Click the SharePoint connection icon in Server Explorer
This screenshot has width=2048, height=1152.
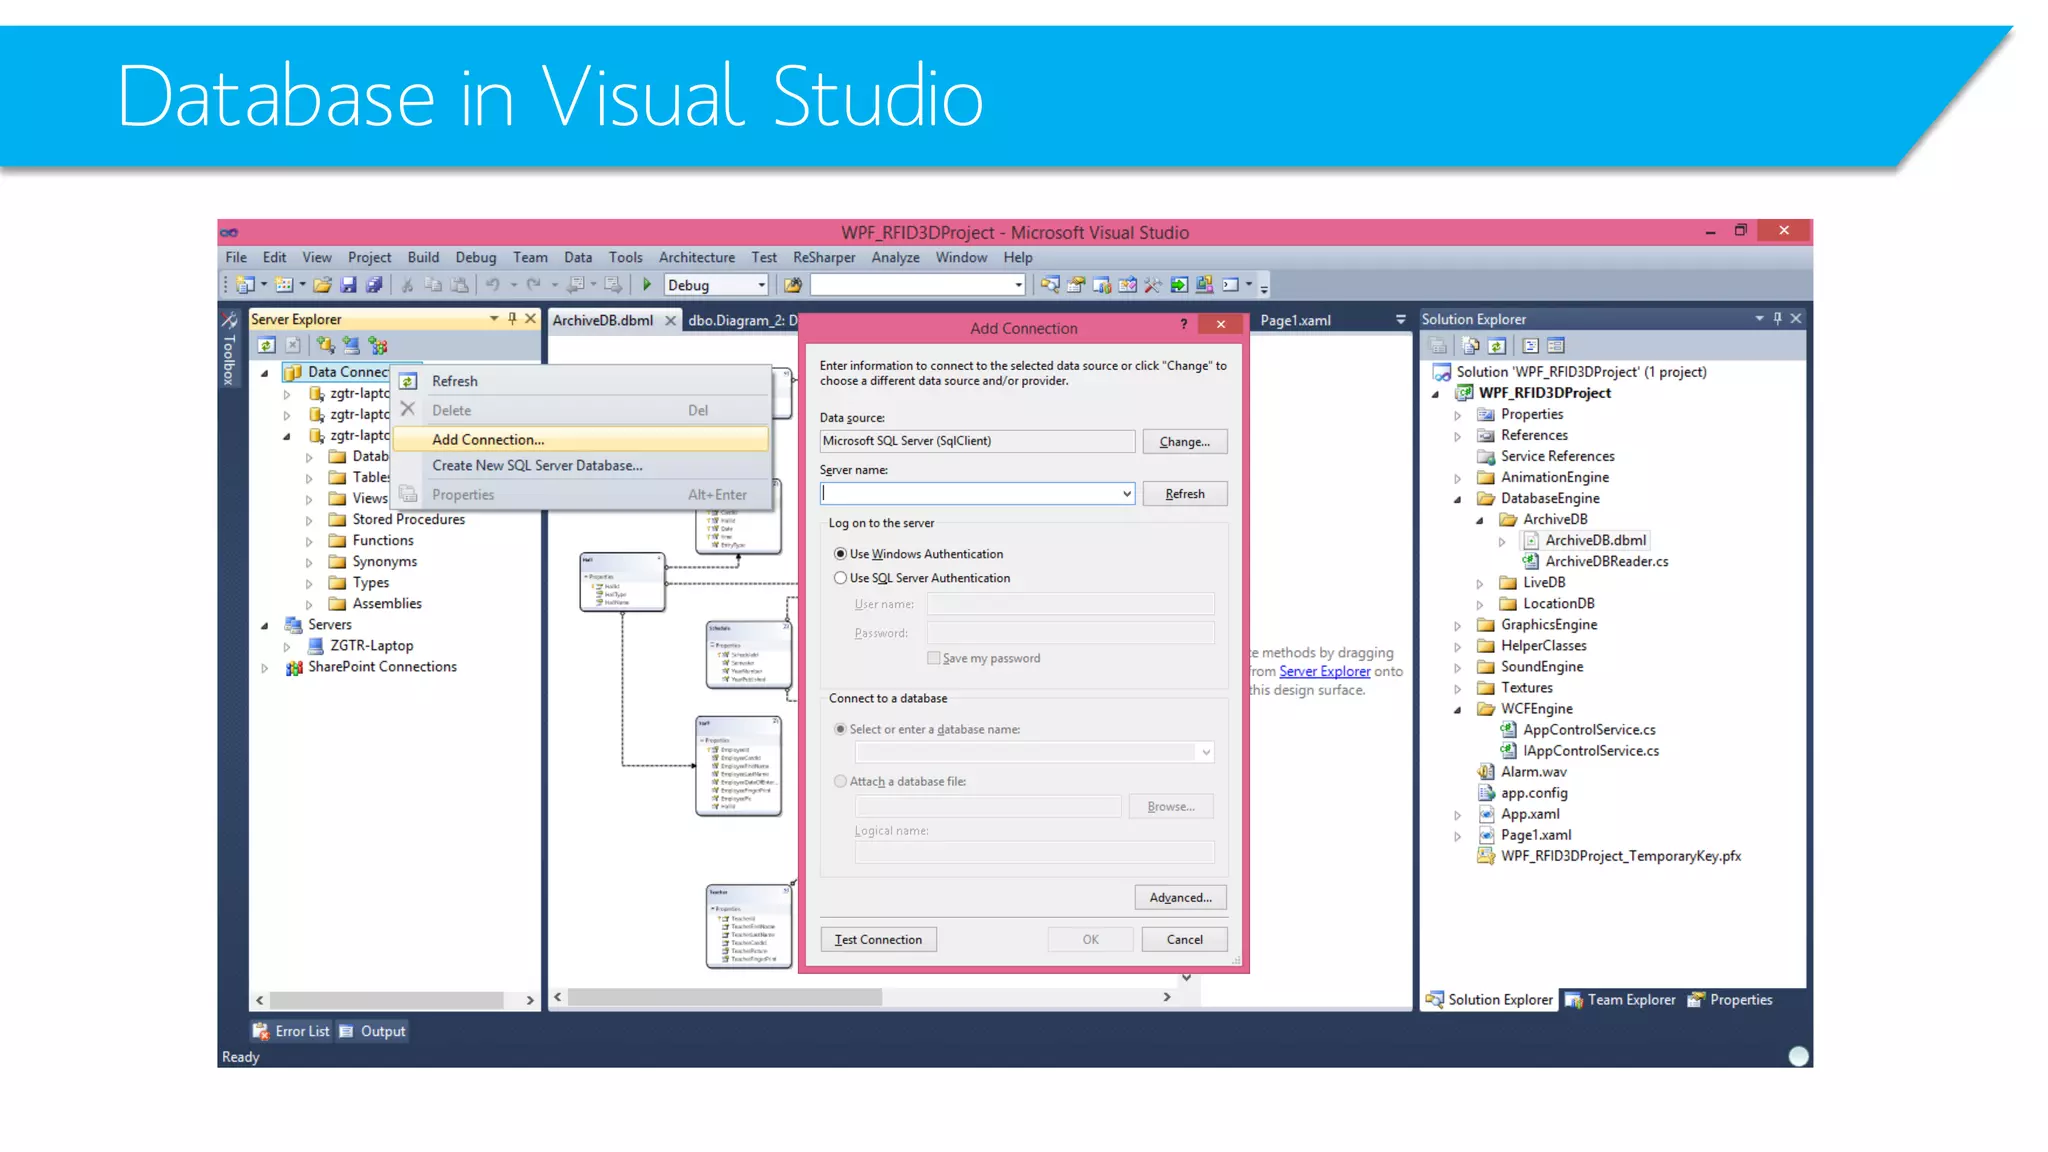tap(377, 345)
